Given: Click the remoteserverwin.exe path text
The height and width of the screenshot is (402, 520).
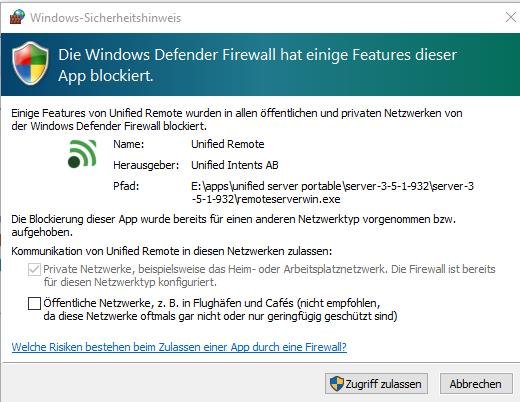Looking at the screenshot, I should point(332,192).
